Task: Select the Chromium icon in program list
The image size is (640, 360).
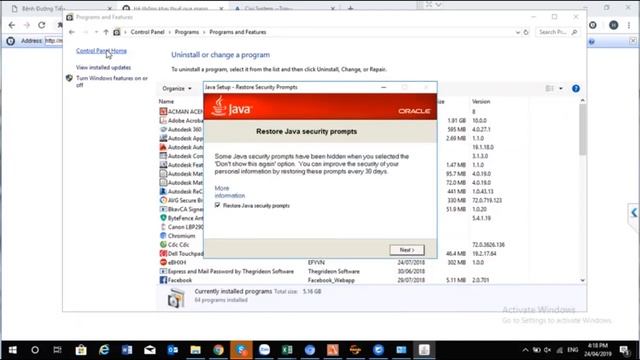Action: (163, 236)
